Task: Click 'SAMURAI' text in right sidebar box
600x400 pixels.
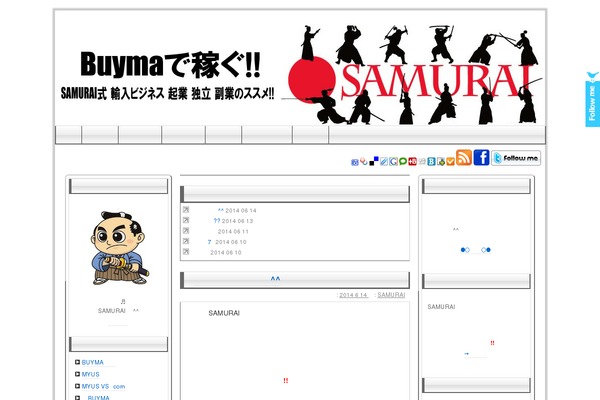Action: coord(441,307)
